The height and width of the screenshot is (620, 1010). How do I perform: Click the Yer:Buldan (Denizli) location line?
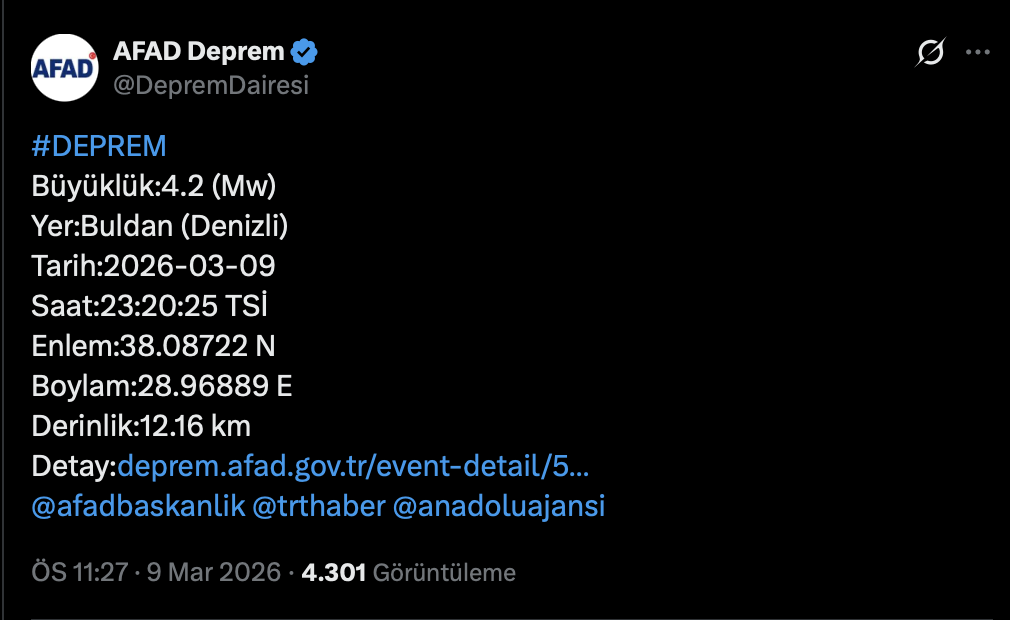pyautogui.click(x=160, y=226)
